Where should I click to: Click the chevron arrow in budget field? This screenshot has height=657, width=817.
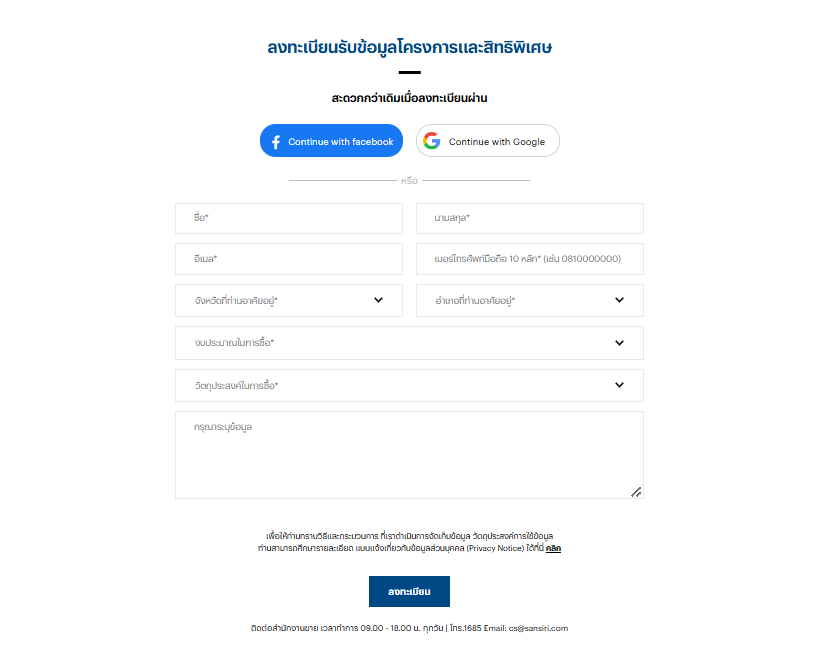(x=619, y=343)
